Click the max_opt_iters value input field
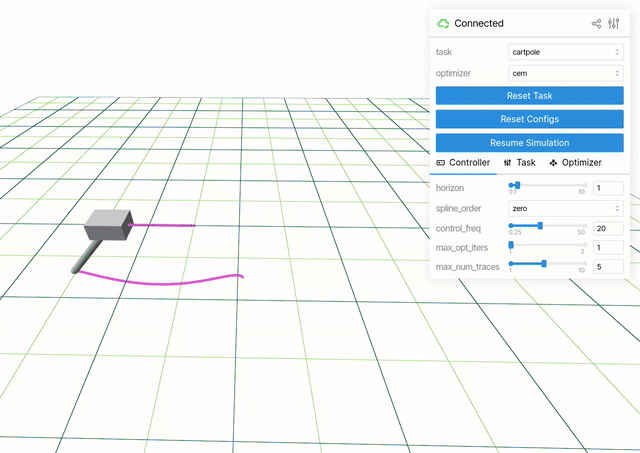 pyautogui.click(x=608, y=247)
